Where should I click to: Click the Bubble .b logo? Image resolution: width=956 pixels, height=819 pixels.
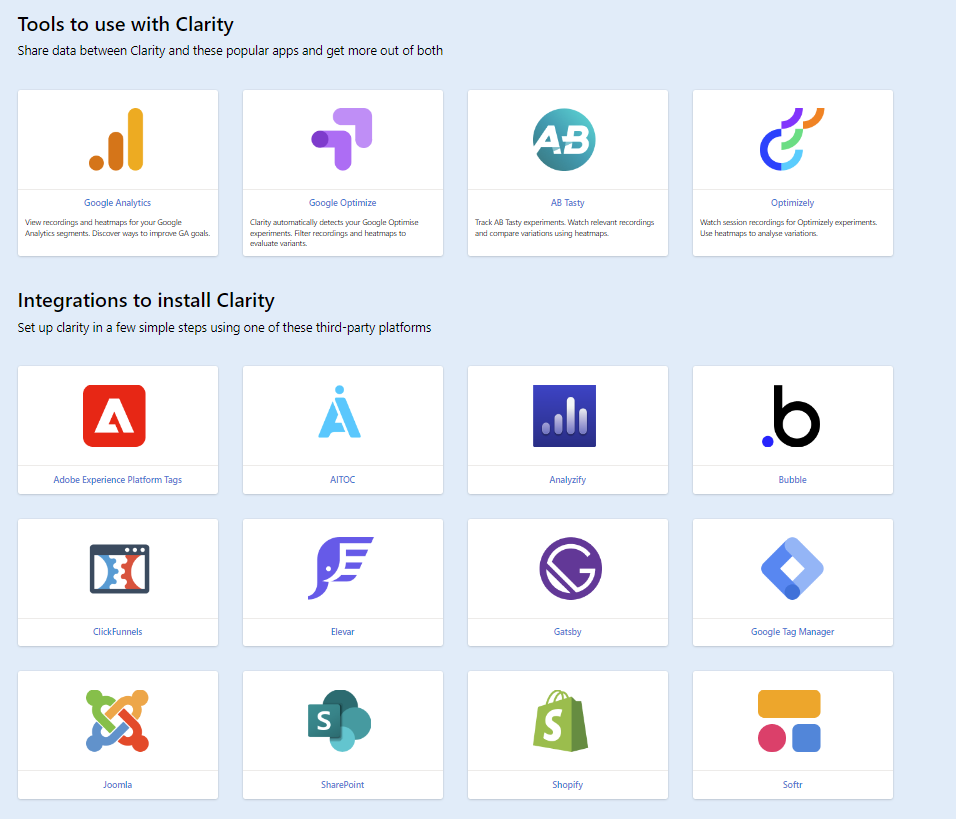791,416
